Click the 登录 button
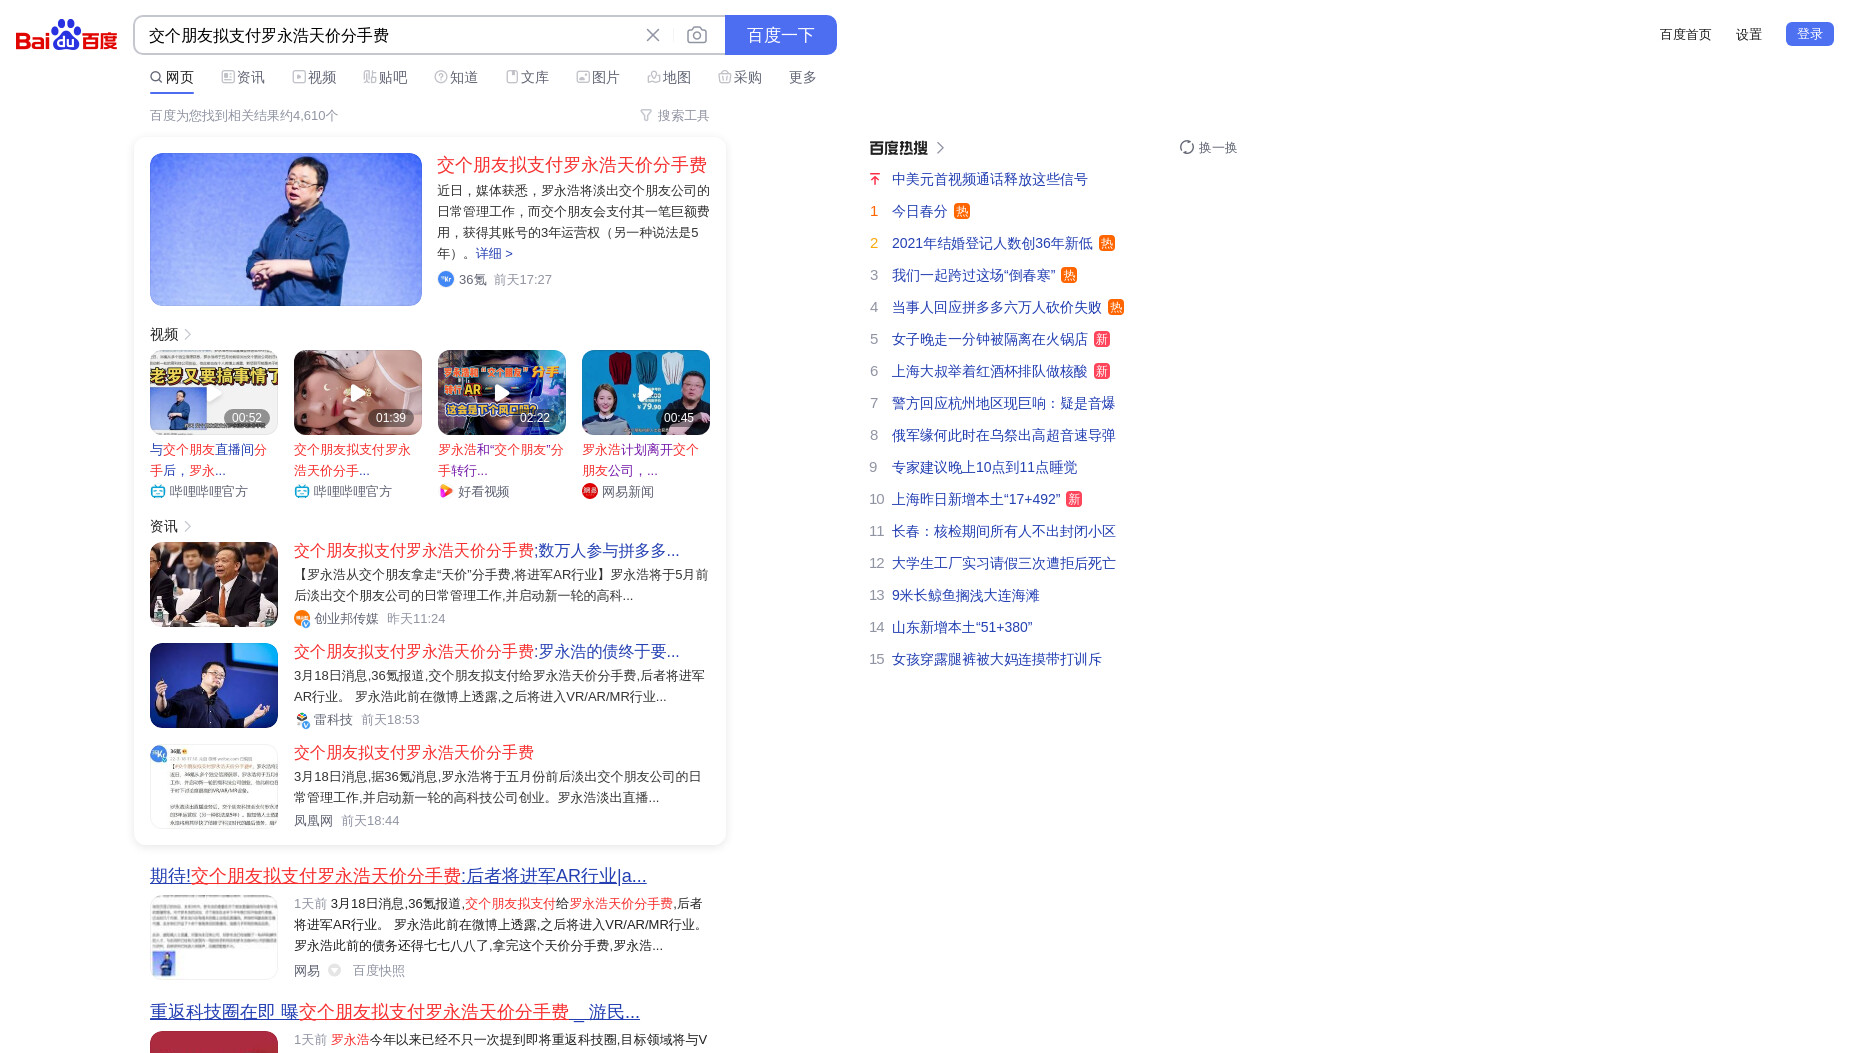This screenshot has height=1053, width=1858. tap(1810, 34)
